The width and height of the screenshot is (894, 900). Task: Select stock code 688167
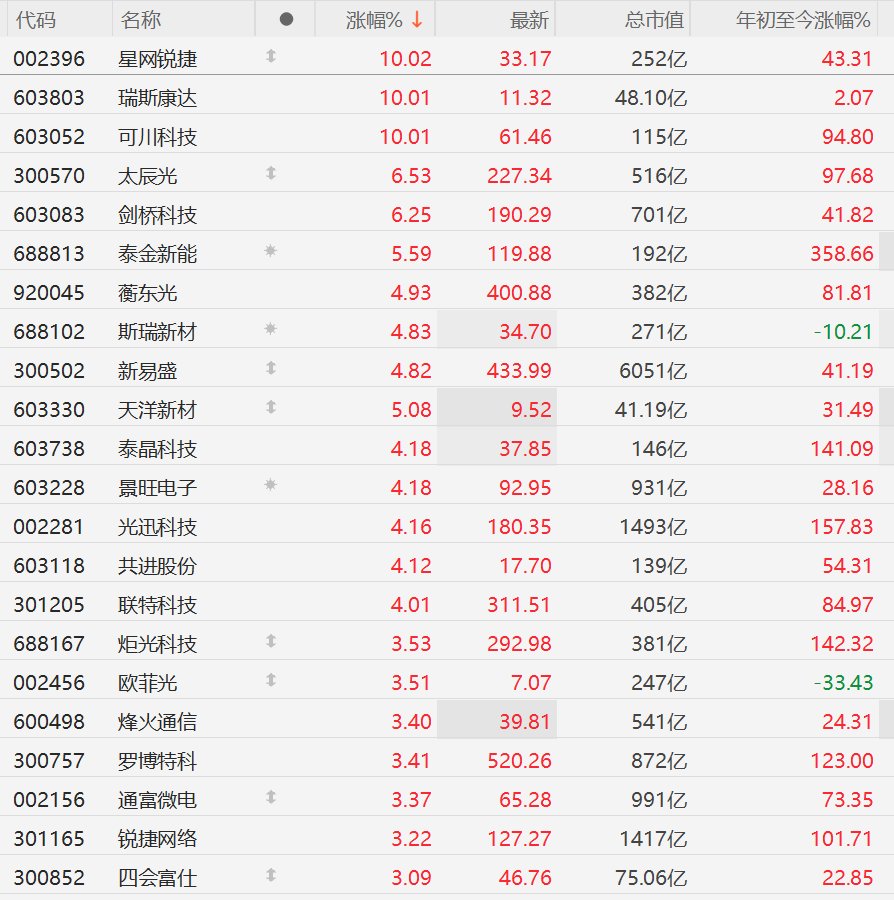(x=49, y=645)
